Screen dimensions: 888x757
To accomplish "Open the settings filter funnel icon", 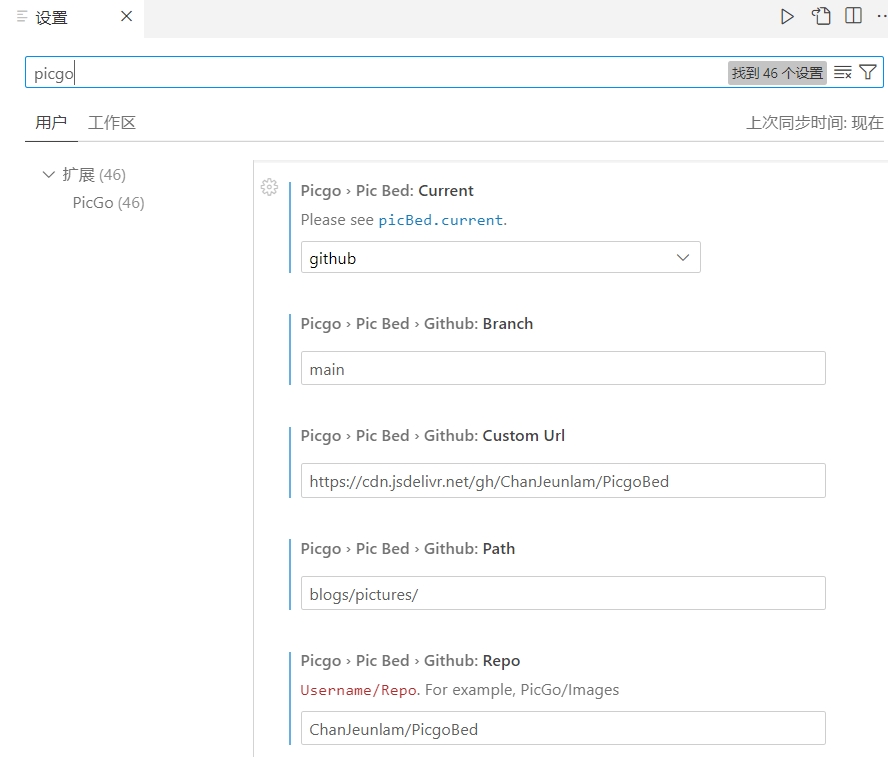I will tap(868, 72).
